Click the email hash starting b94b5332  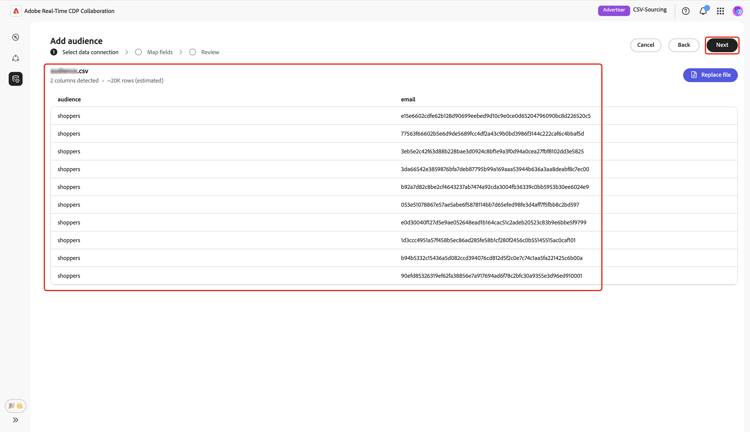click(x=492, y=258)
